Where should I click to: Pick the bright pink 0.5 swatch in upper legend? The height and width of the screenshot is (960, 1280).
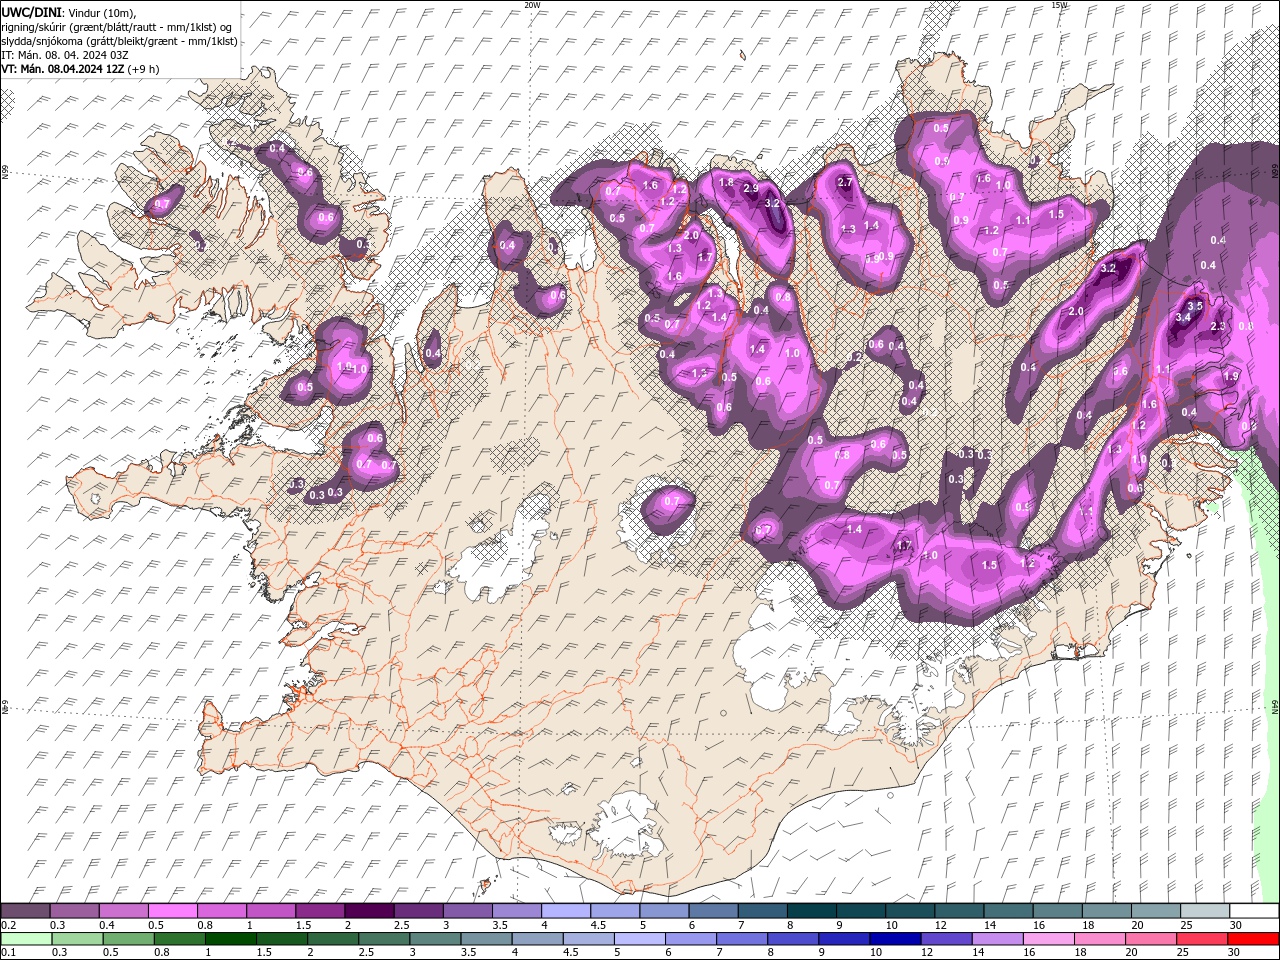(172, 911)
